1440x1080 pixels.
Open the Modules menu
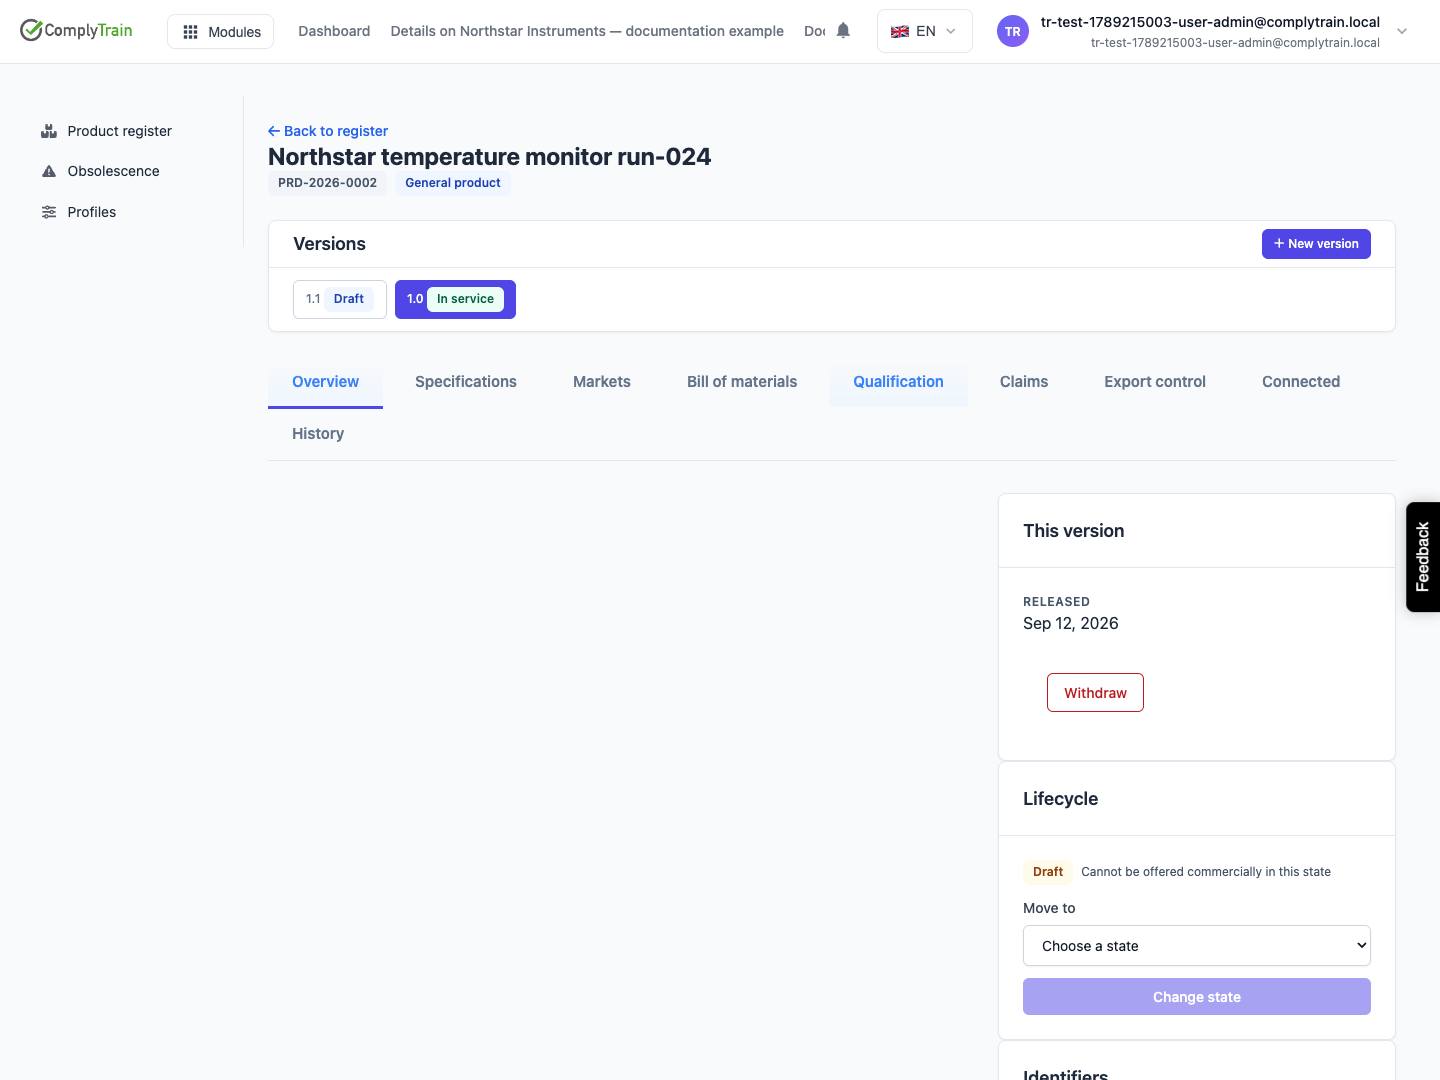[220, 31]
